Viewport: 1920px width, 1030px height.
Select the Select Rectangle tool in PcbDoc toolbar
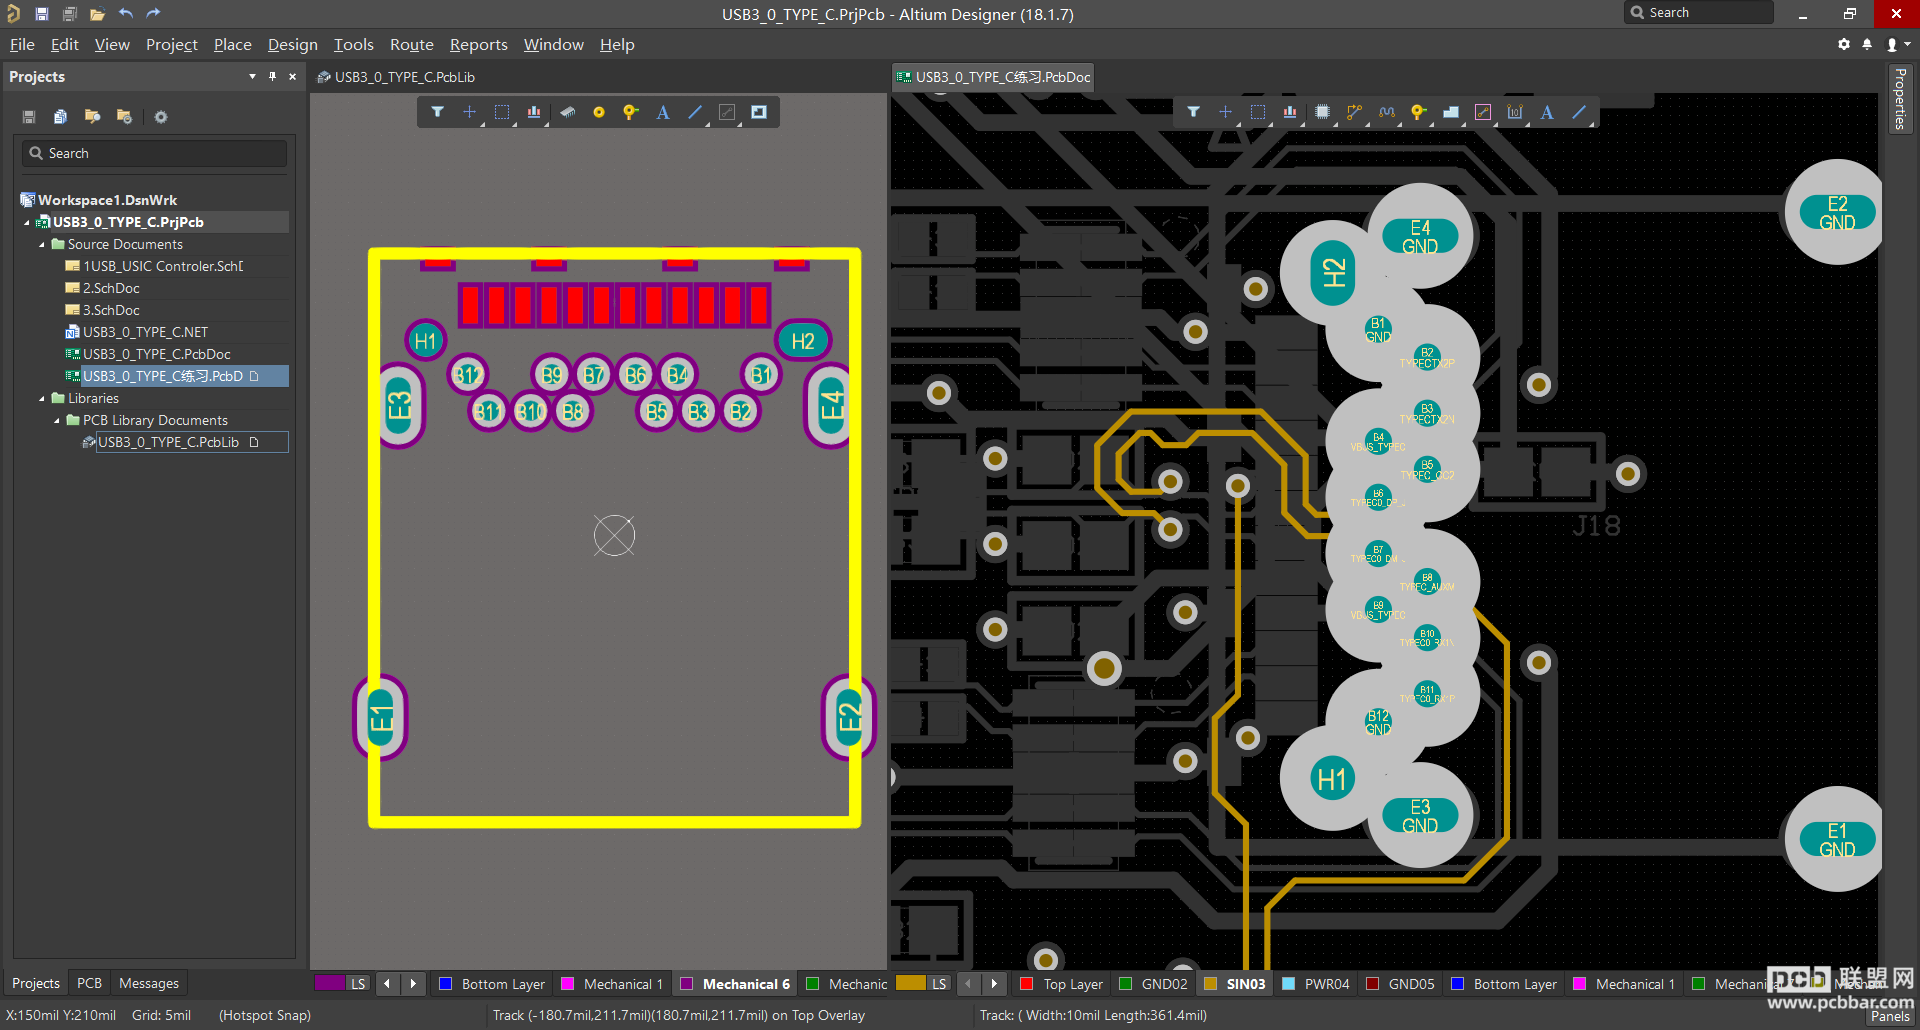point(1258,112)
